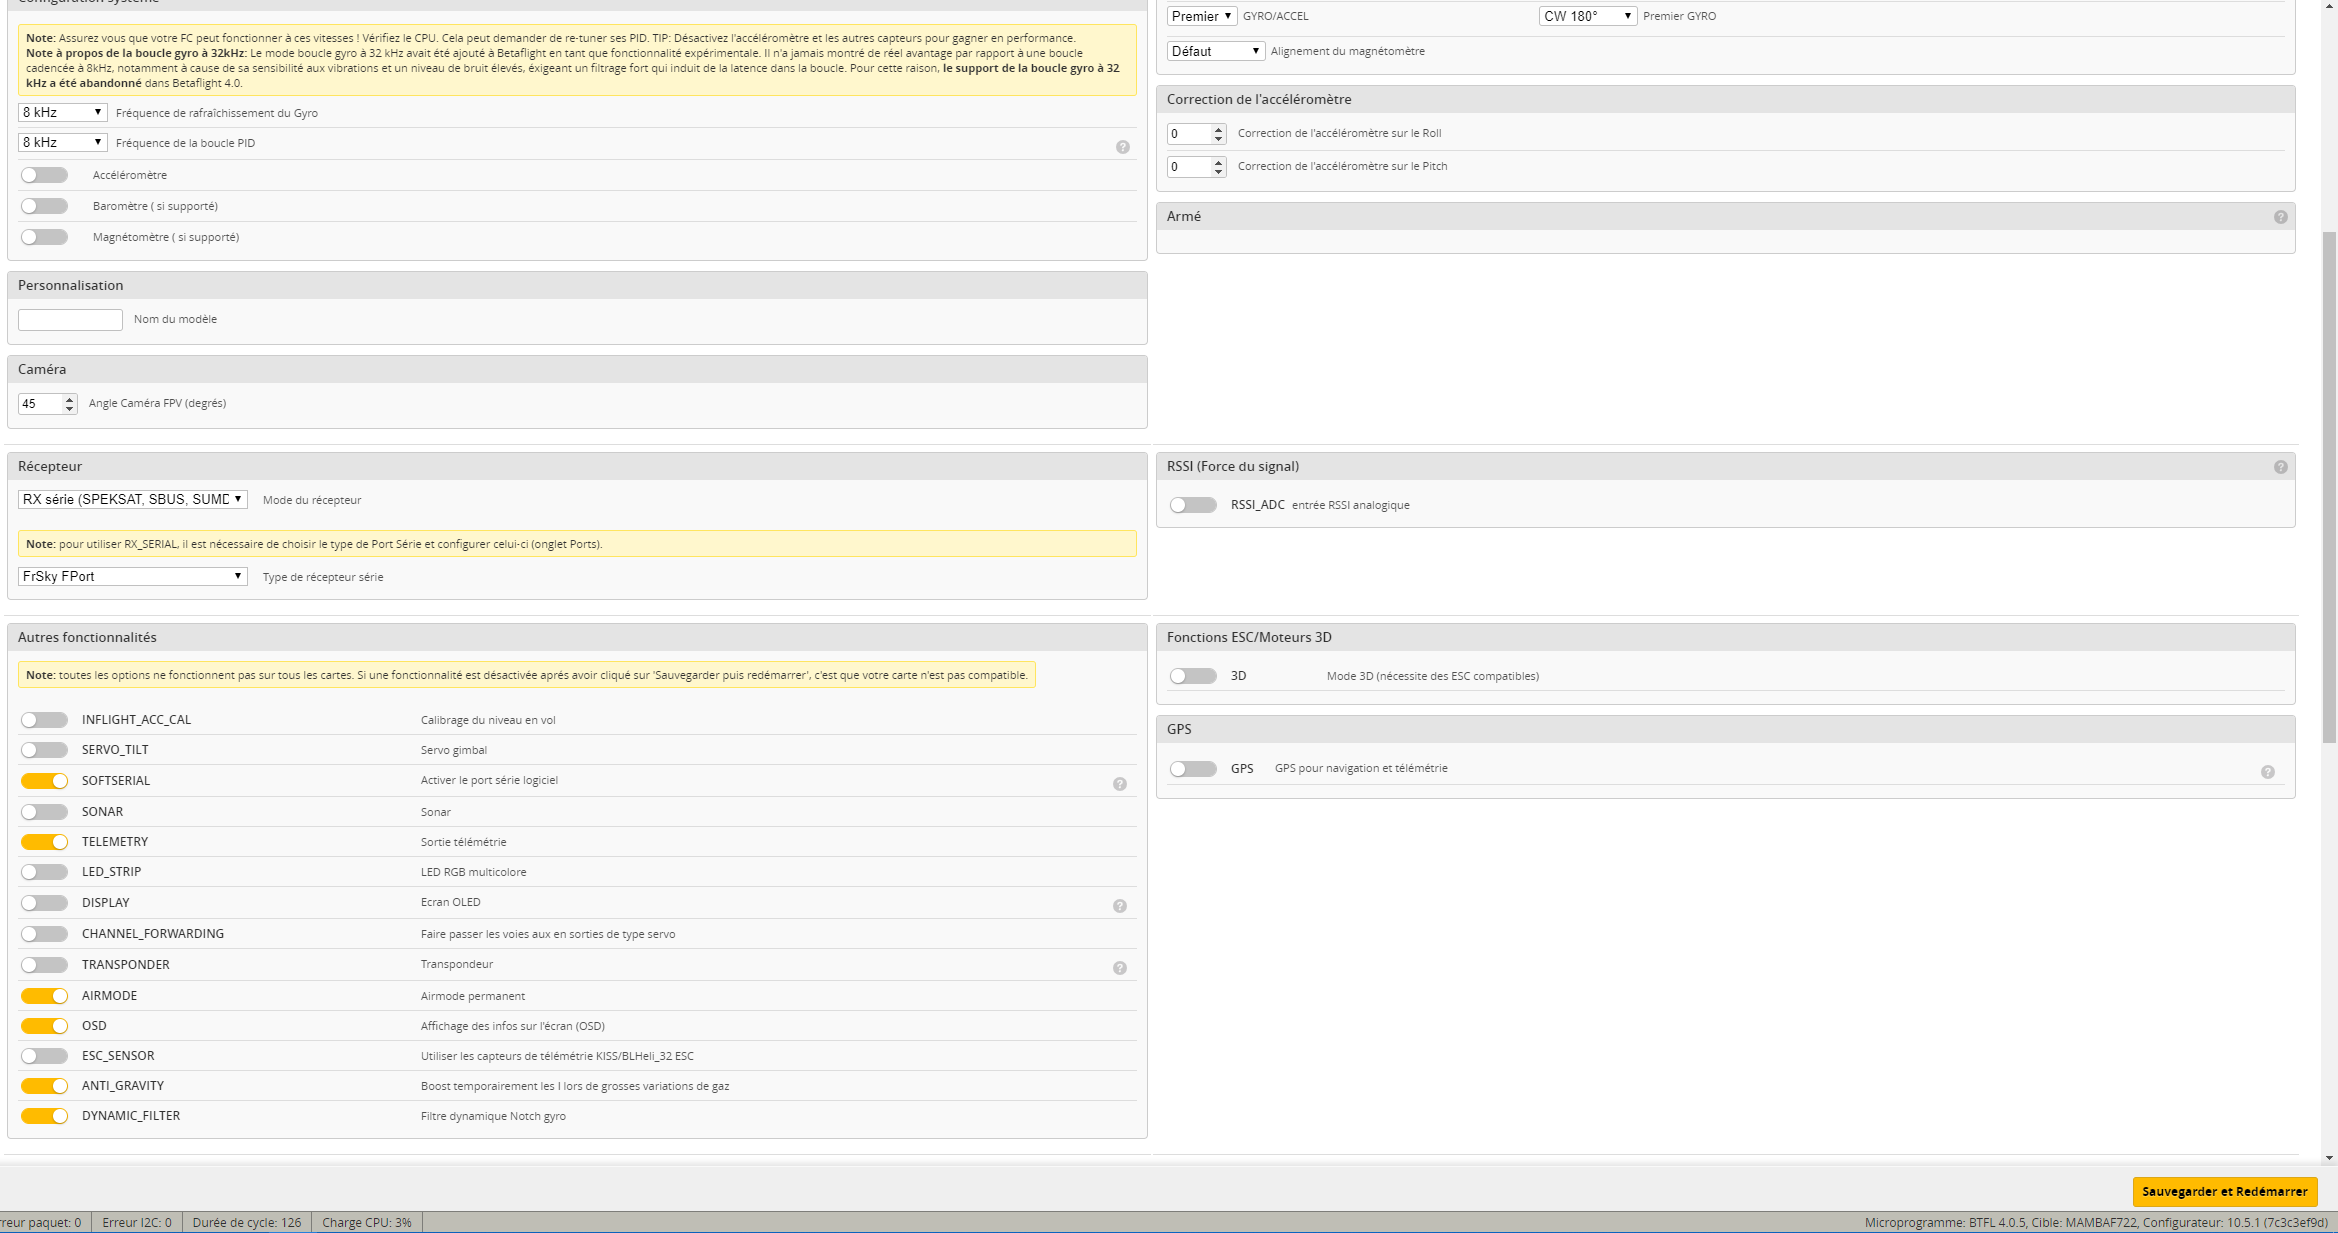Expand the CW 180° gyro alignment dropdown
Screen dimensions: 2338x1233
click(1587, 16)
